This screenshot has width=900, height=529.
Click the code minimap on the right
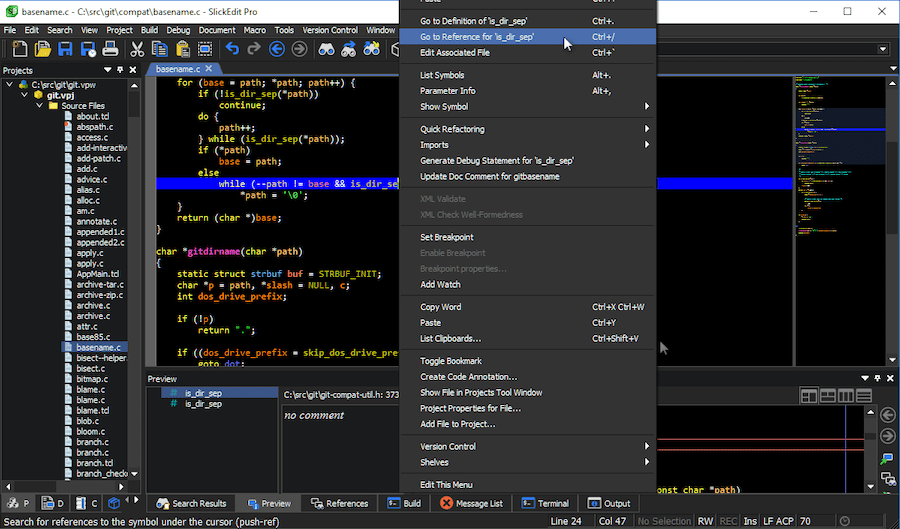(x=840, y=221)
